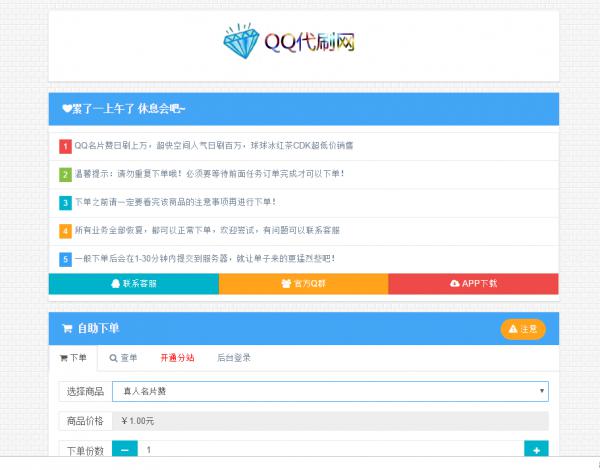Decrease order quantity with minus button
Viewport: 600px width, 470px height.
click(x=125, y=451)
